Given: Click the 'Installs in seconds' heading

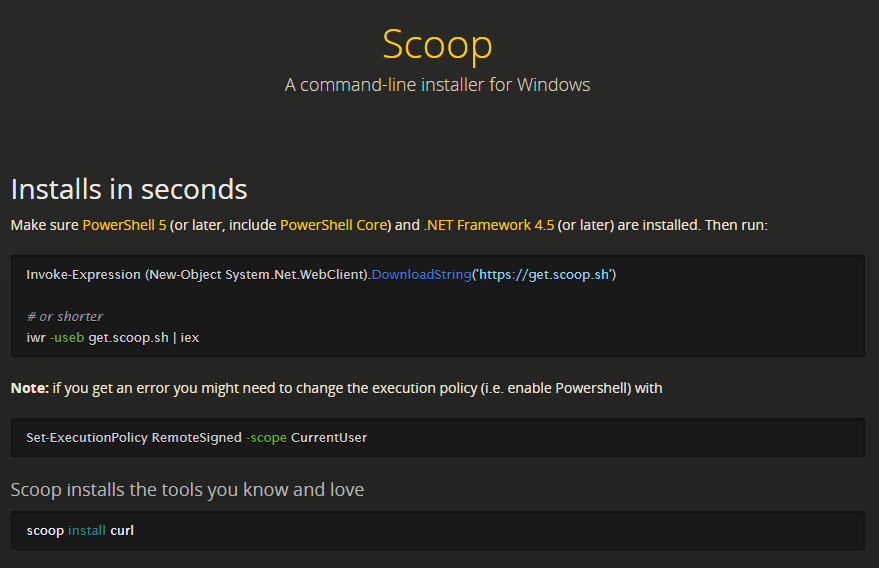Looking at the screenshot, I should pos(128,188).
